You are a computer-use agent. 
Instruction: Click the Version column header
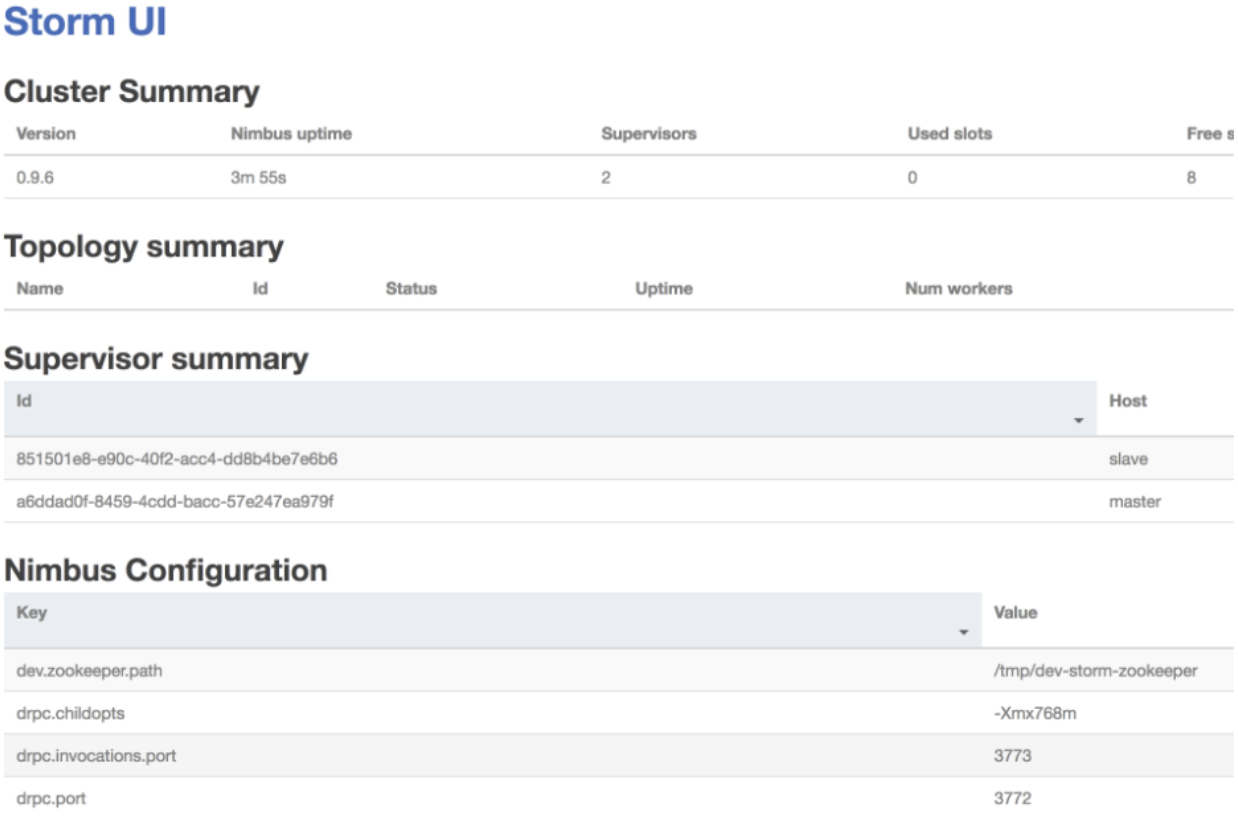pyautogui.click(x=46, y=133)
